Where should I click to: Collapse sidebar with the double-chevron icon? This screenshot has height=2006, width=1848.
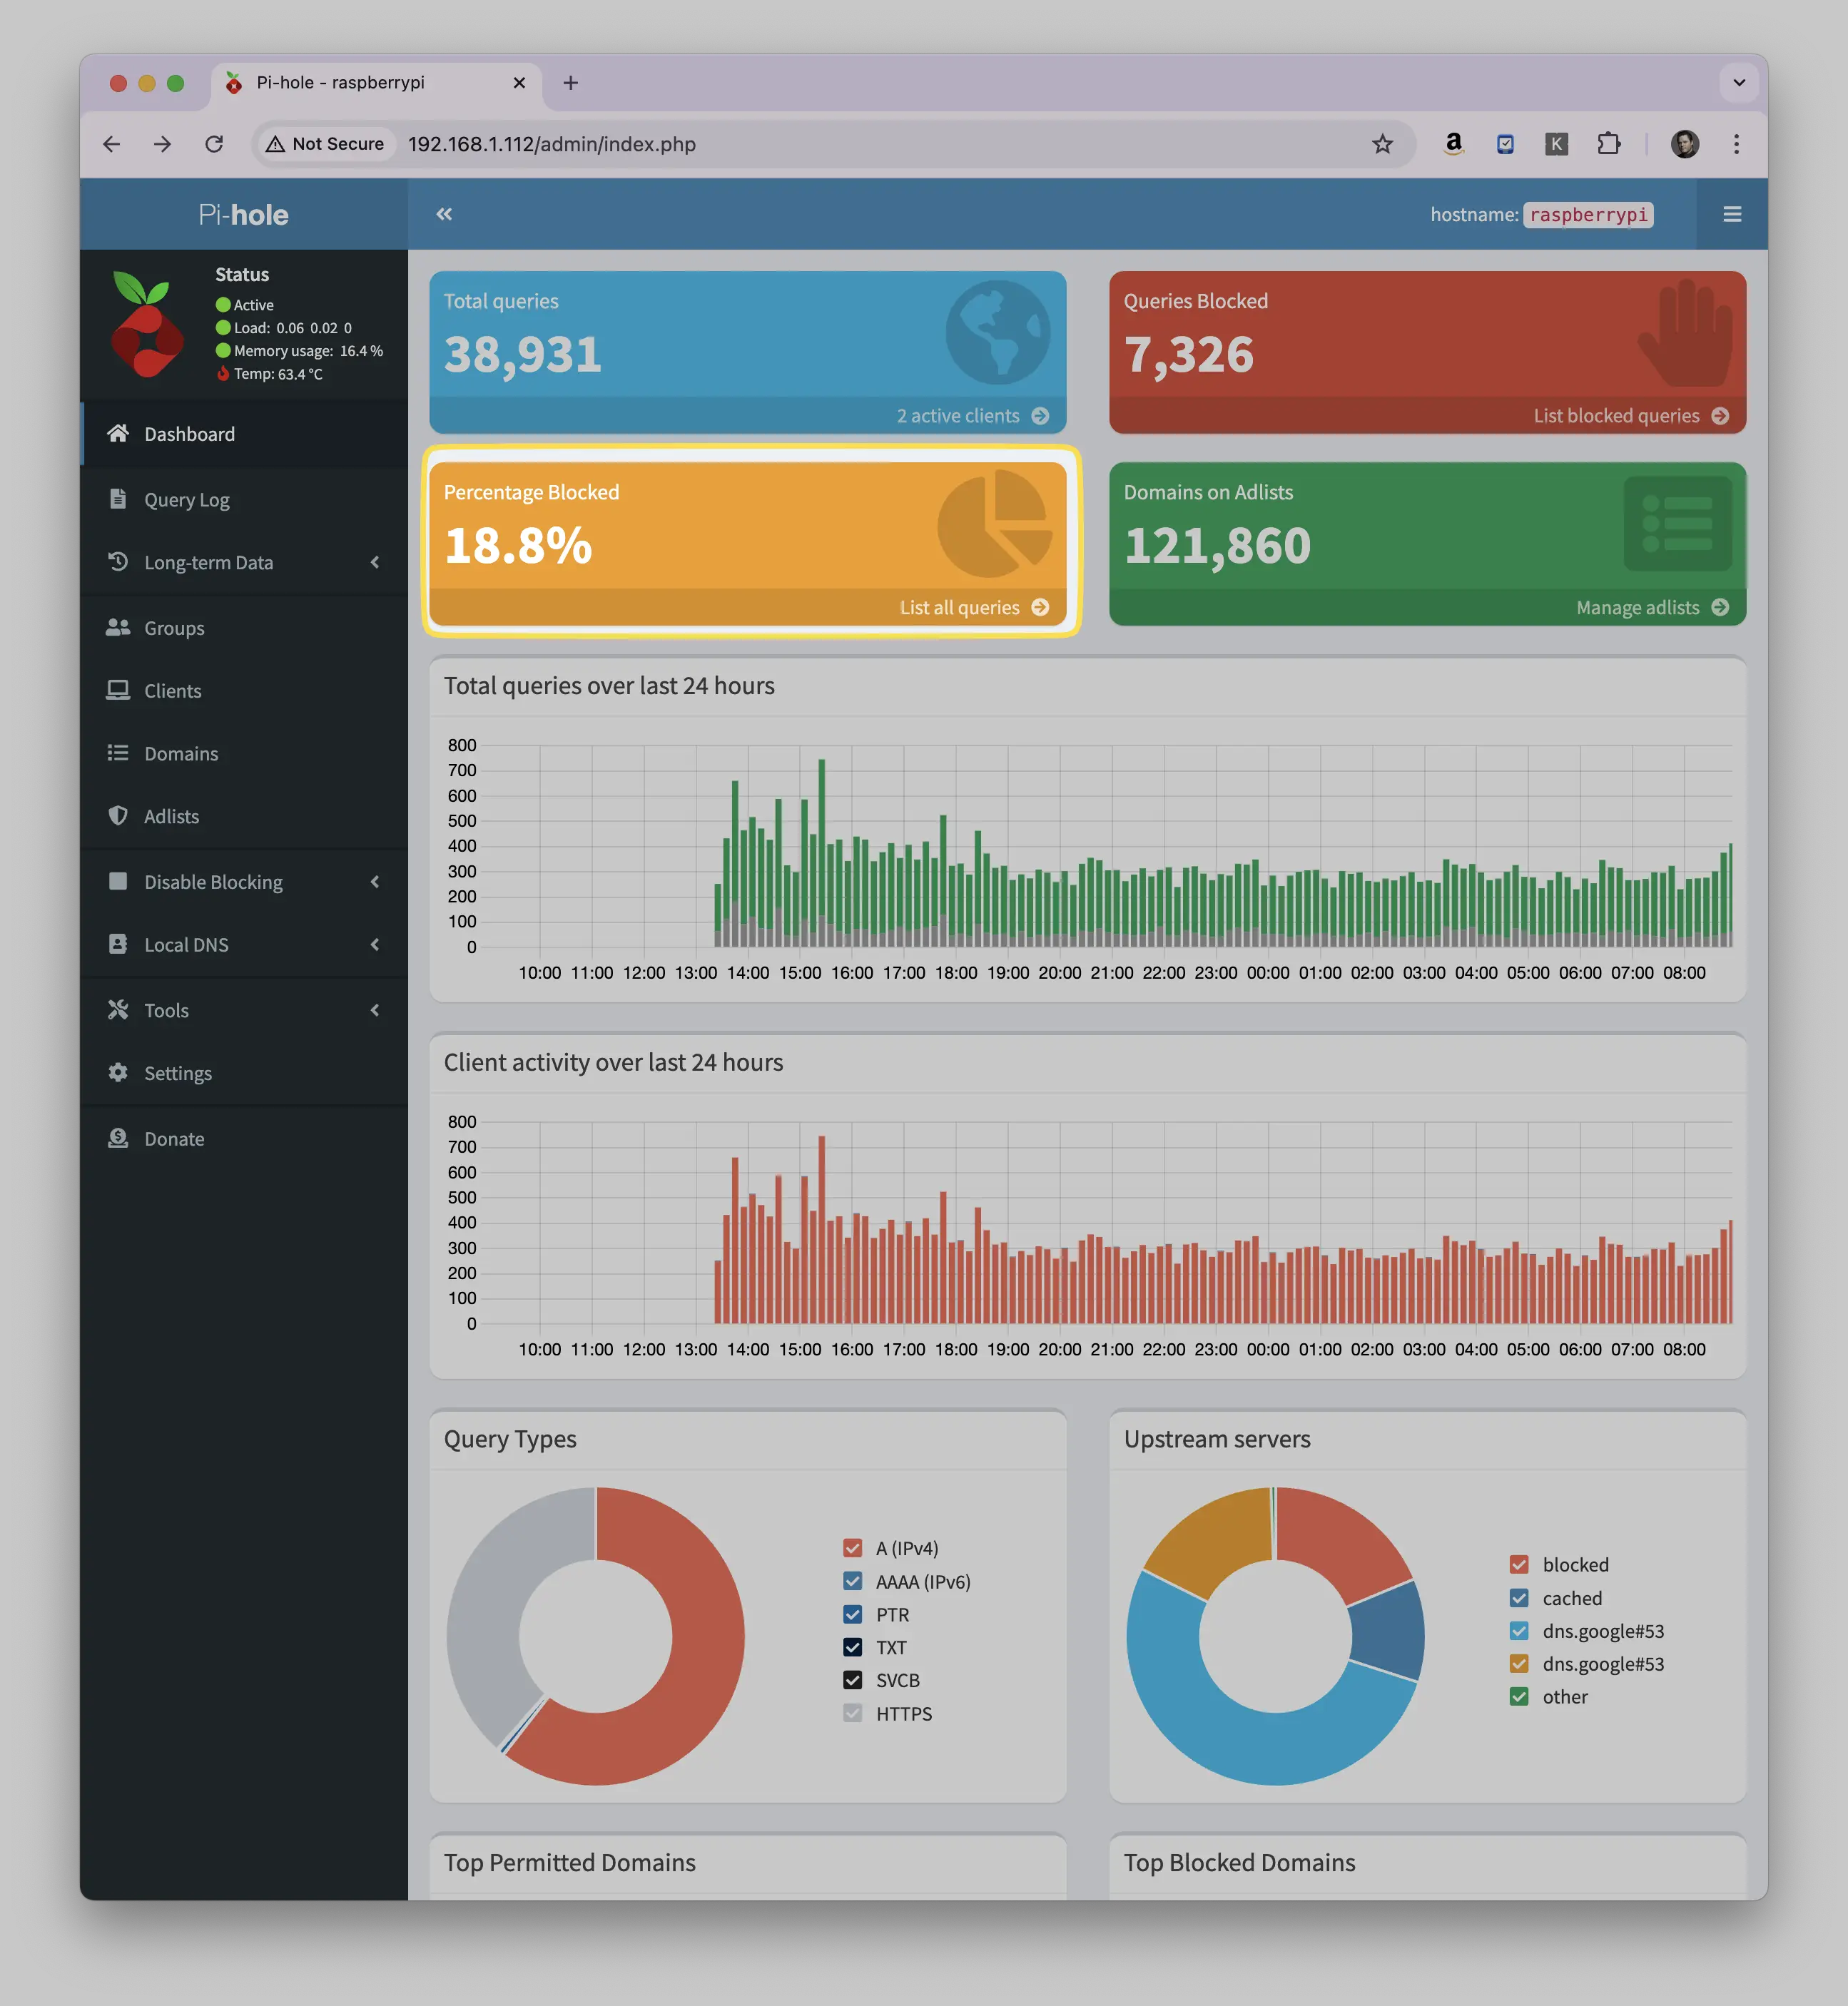(444, 214)
